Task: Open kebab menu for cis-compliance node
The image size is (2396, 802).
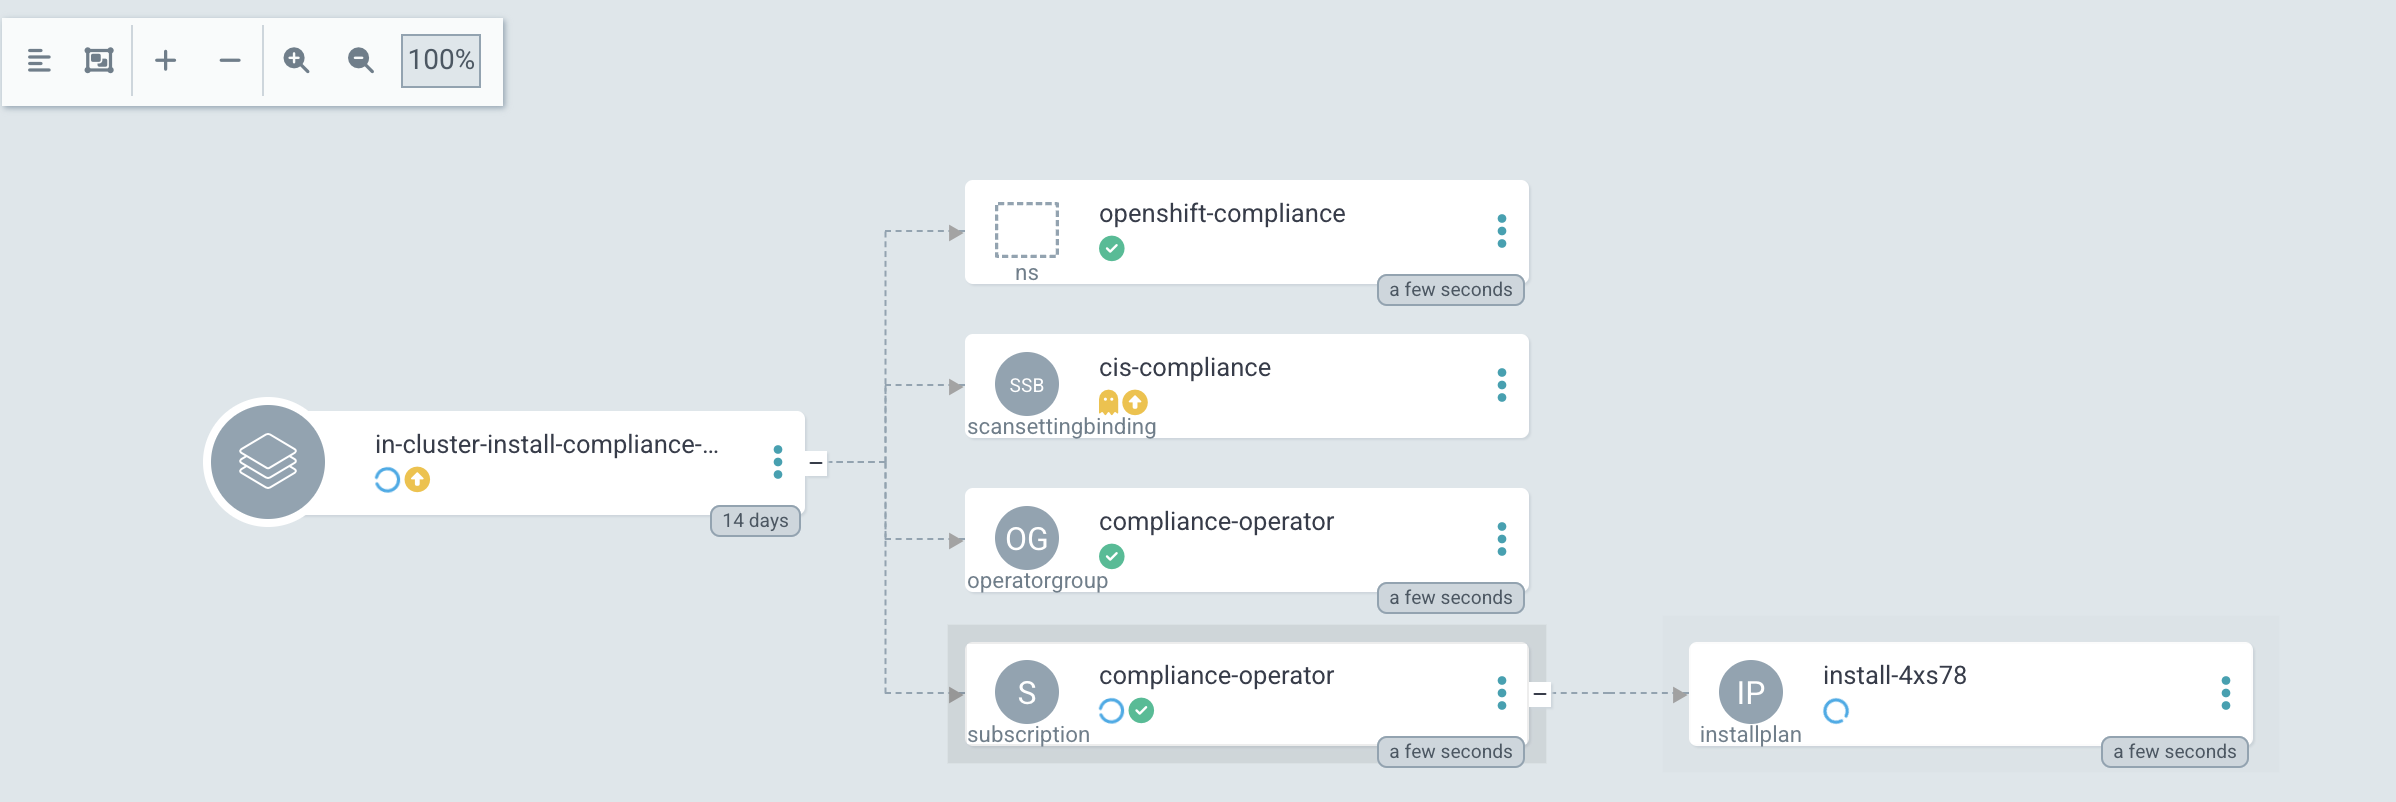Action: (1501, 385)
